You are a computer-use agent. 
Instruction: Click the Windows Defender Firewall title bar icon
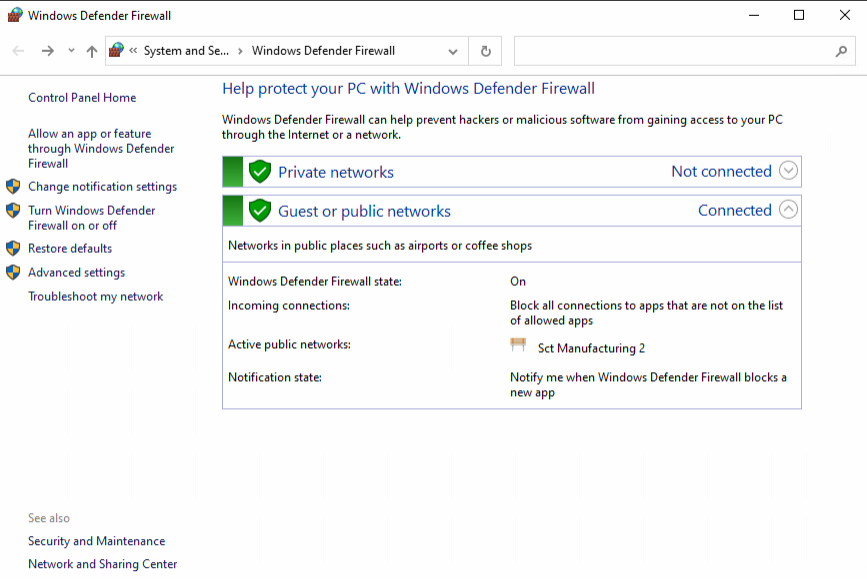[15, 15]
